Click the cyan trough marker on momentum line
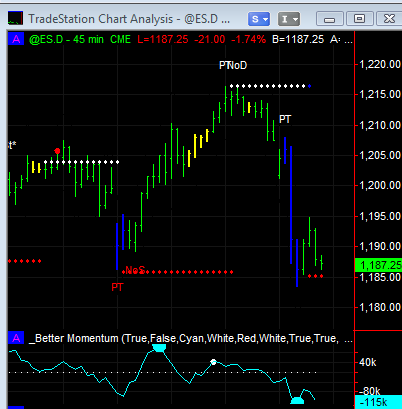402x409 pixels. [297, 400]
